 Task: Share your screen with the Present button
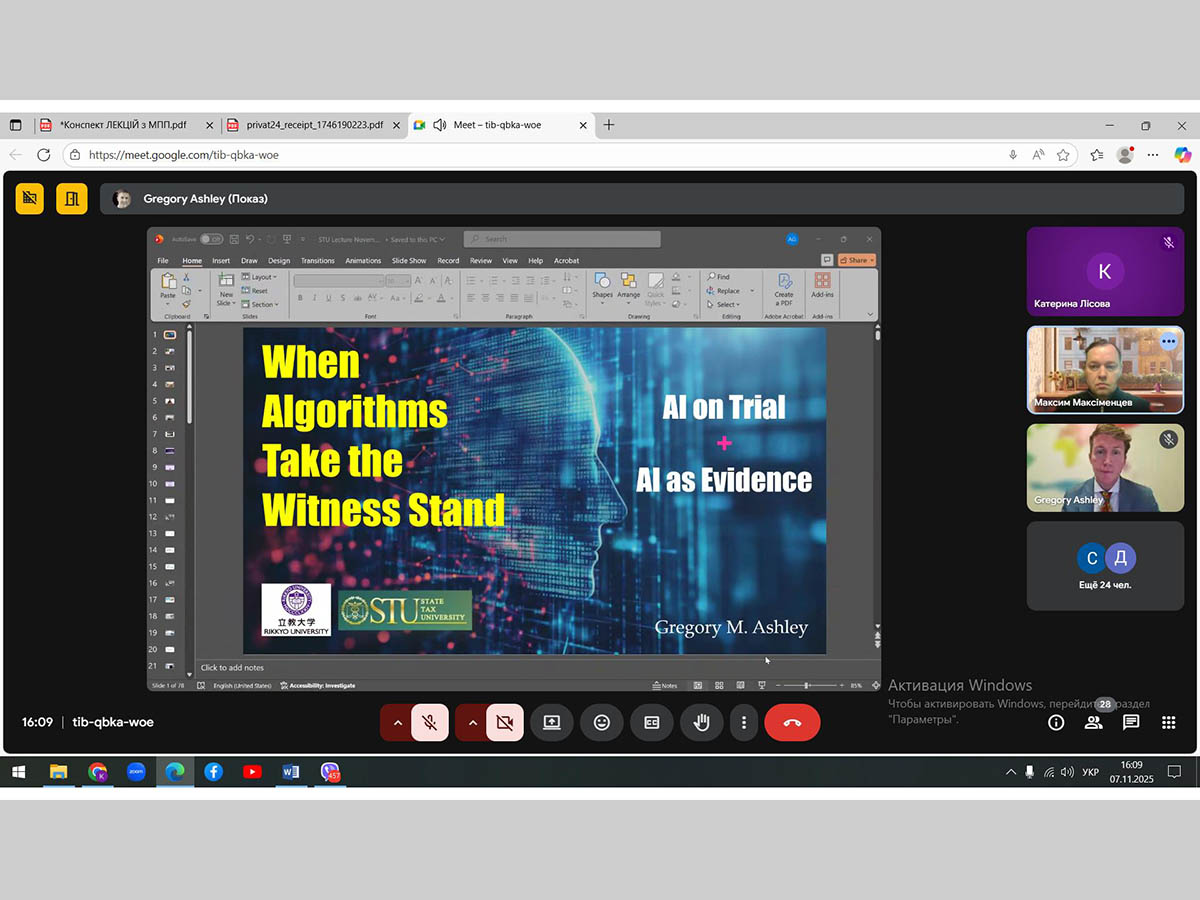[x=552, y=722]
